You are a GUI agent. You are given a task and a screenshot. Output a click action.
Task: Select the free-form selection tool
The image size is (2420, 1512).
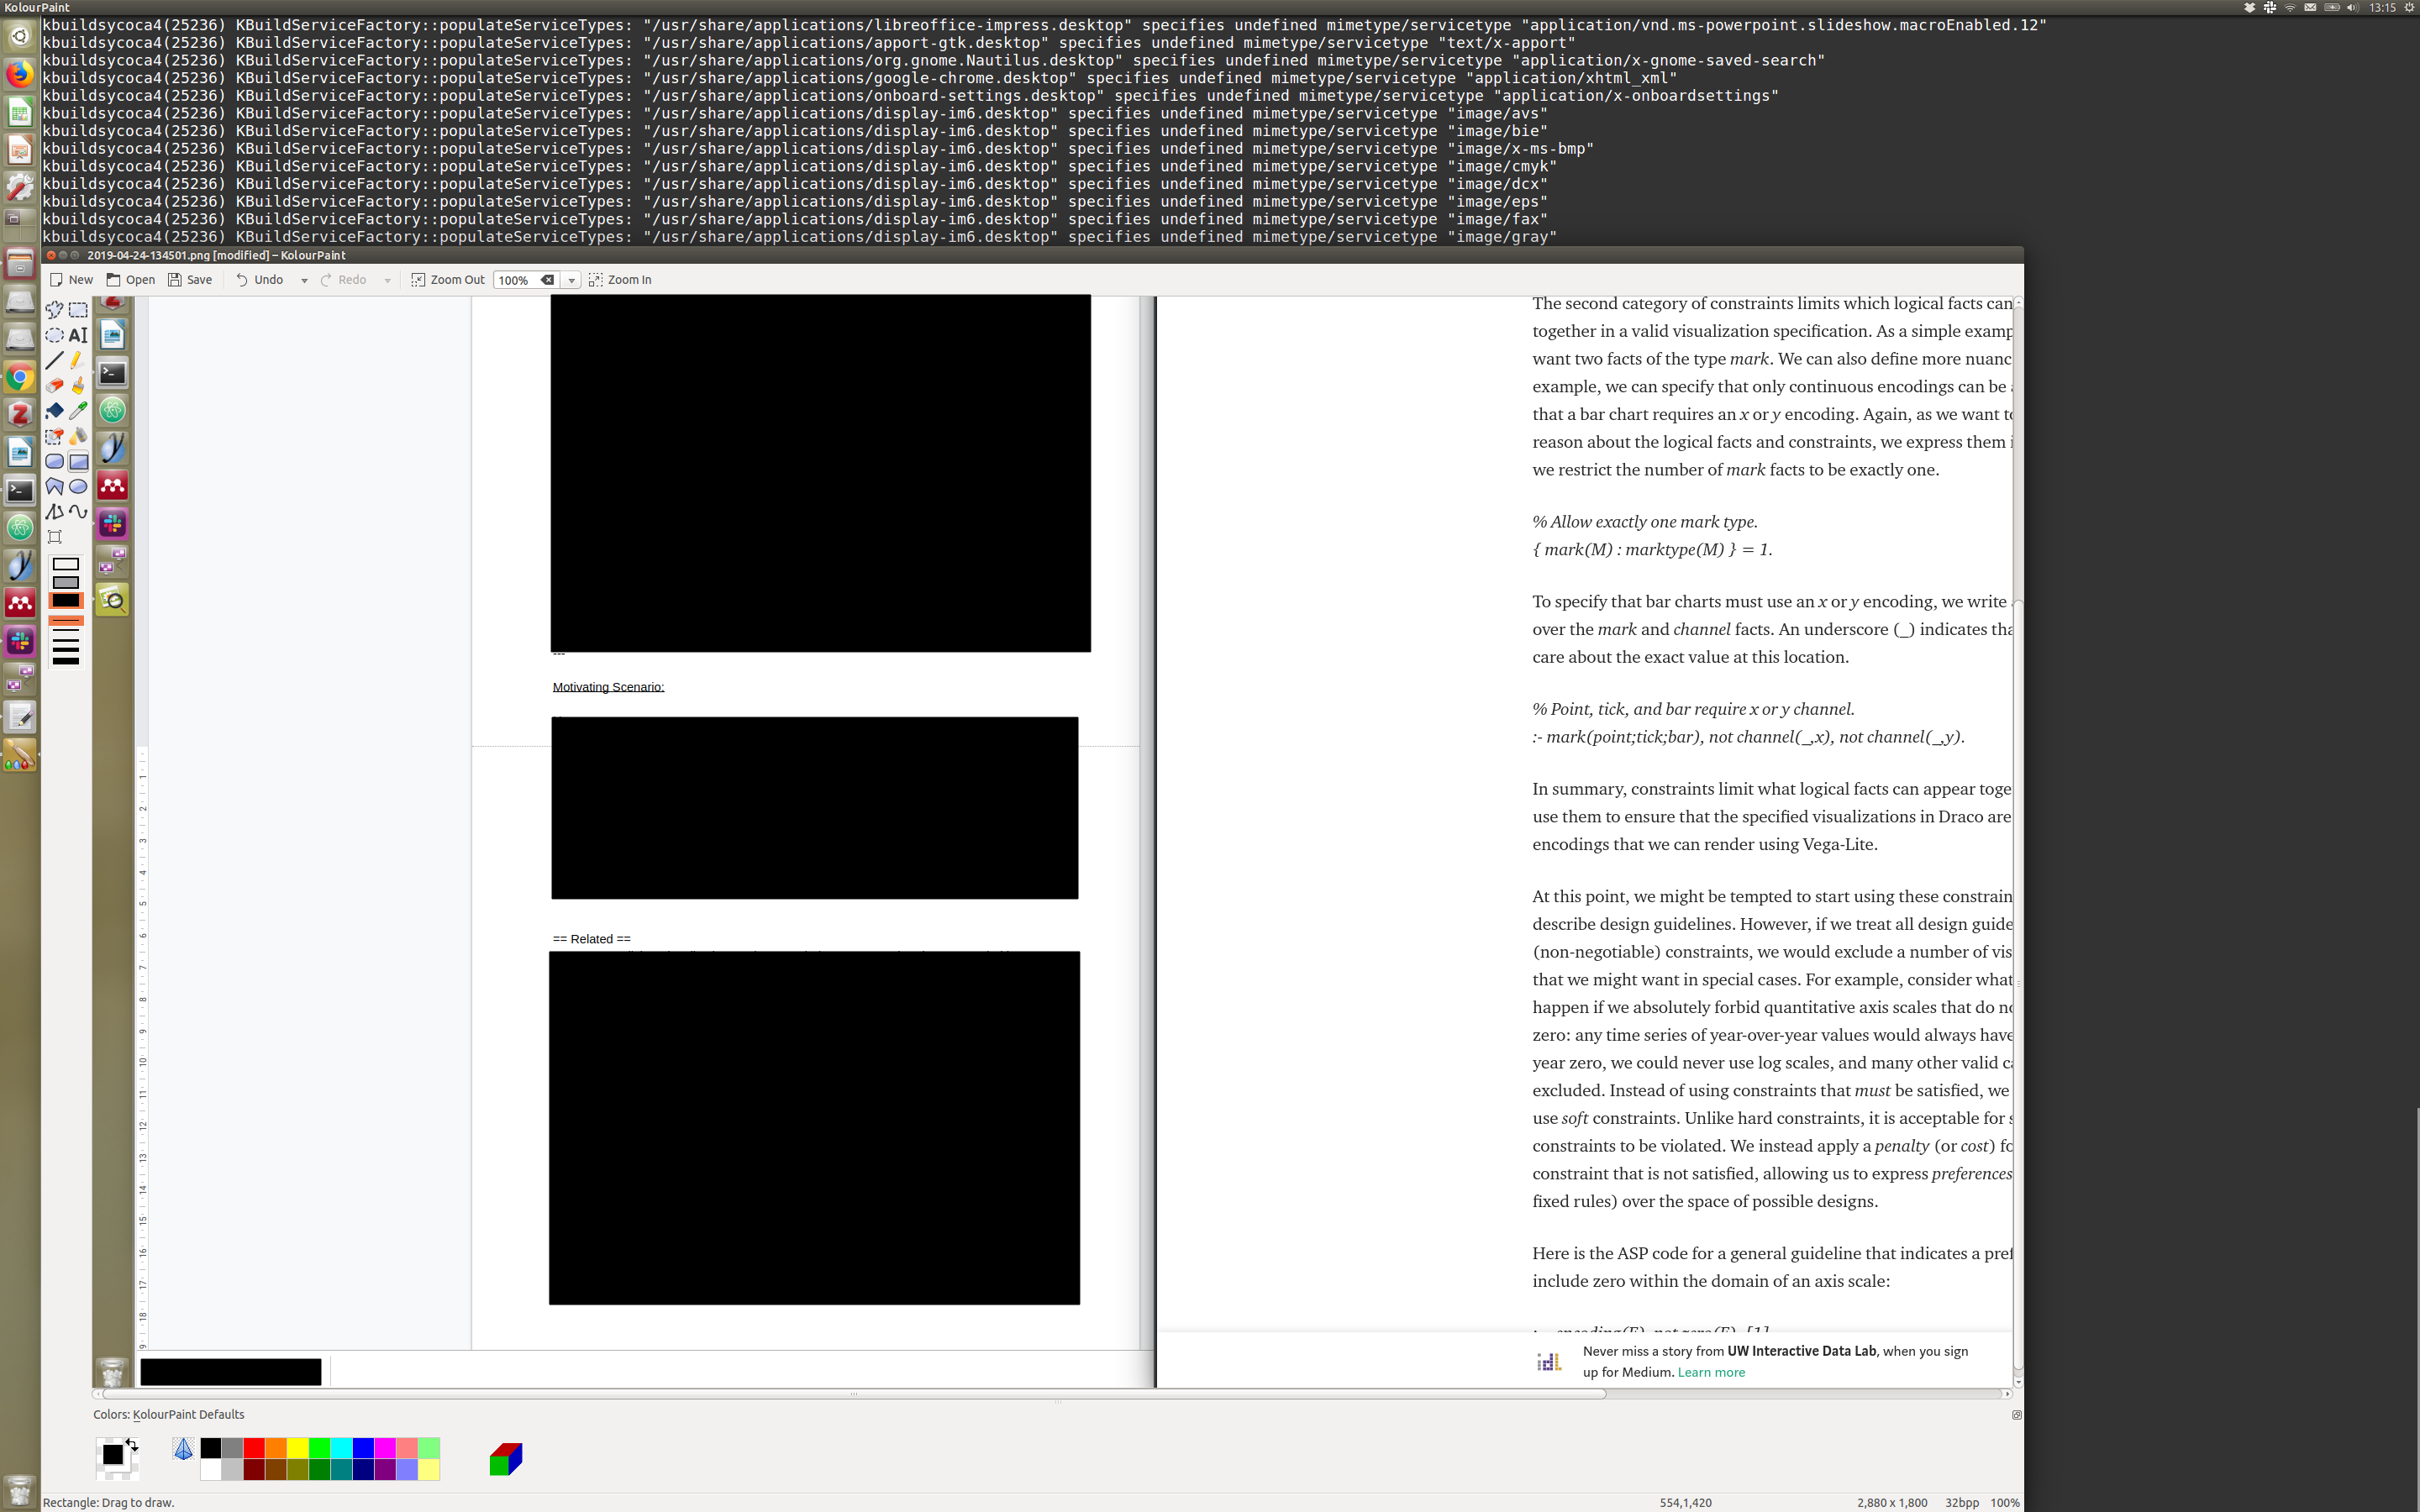54,310
